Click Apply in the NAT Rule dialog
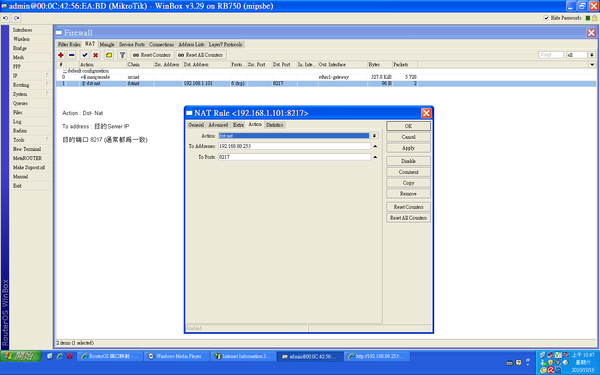Image resolution: width=600 pixels, height=375 pixels. [x=408, y=148]
